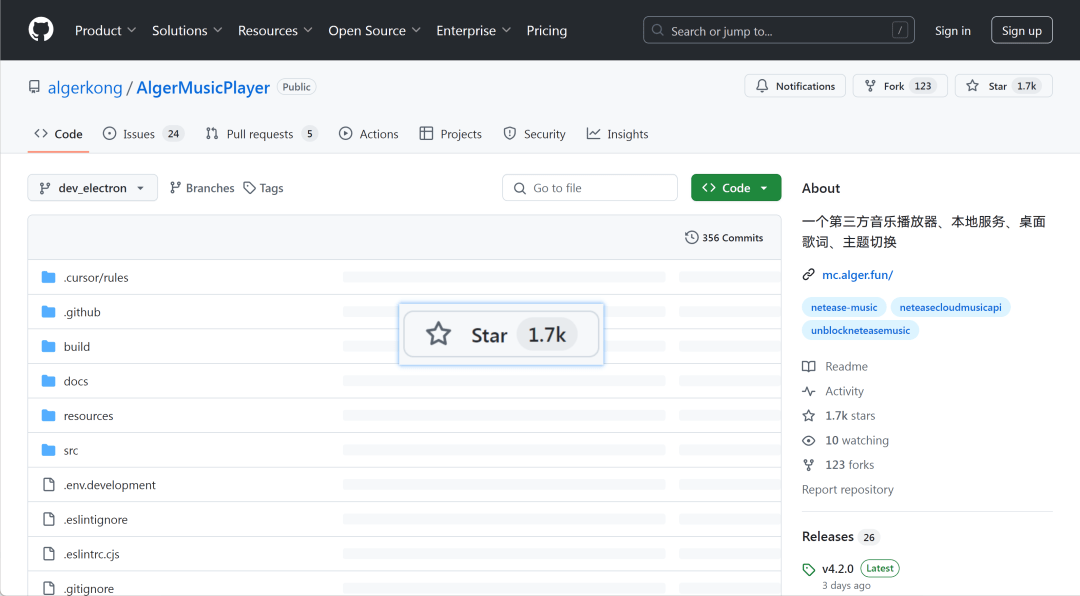The height and width of the screenshot is (596, 1080).
Task: Open the v4.2.0 Latest release
Action: point(851,568)
